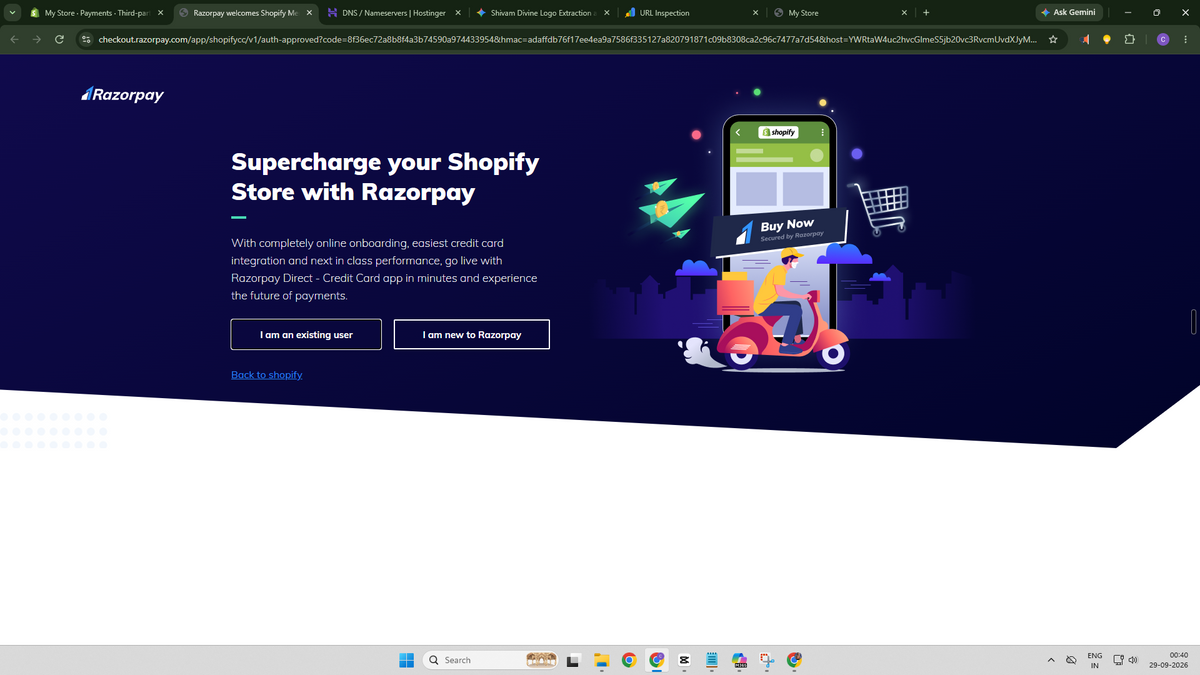This screenshot has width=1200, height=675.
Task: Click the page's vertical scrollbar thumb
Action: click(x=1194, y=323)
